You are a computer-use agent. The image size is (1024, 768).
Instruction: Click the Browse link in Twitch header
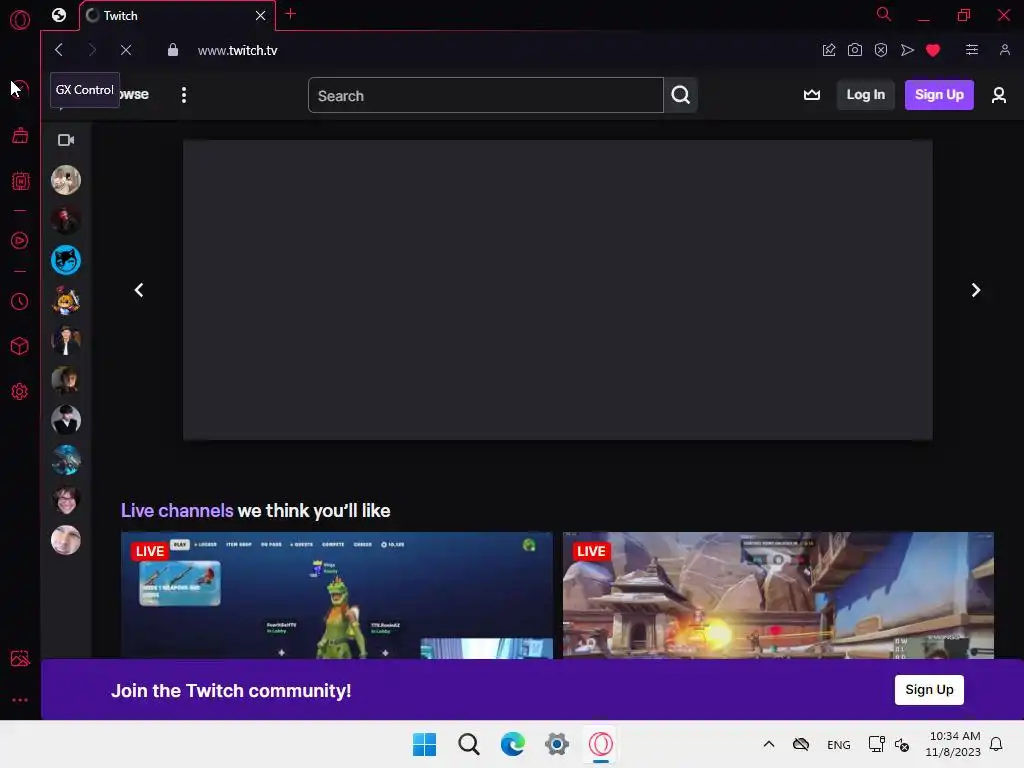(x=135, y=95)
